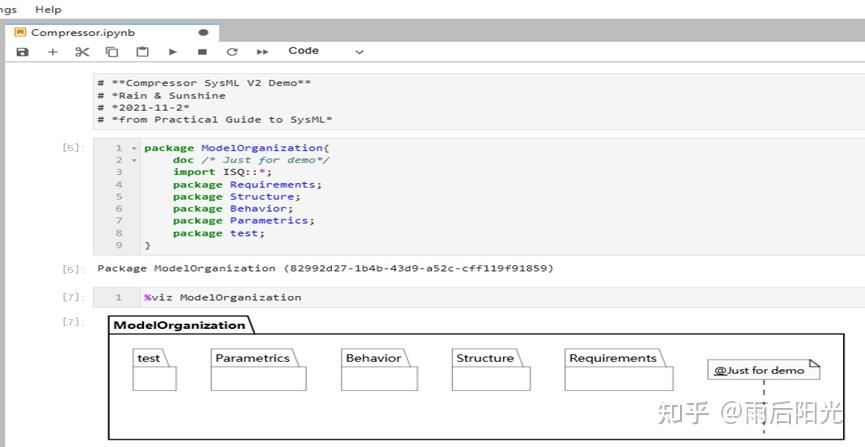The width and height of the screenshot is (865, 447).
Task: Cut the selected cell using the scissors icon
Action: coord(82,52)
